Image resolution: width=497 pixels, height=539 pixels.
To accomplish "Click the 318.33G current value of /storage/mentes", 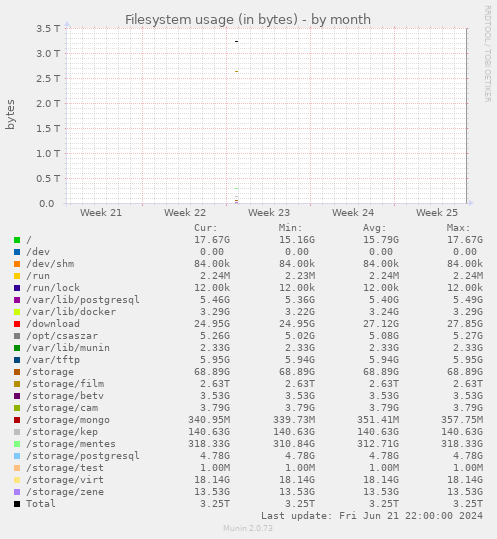I will point(209,444).
